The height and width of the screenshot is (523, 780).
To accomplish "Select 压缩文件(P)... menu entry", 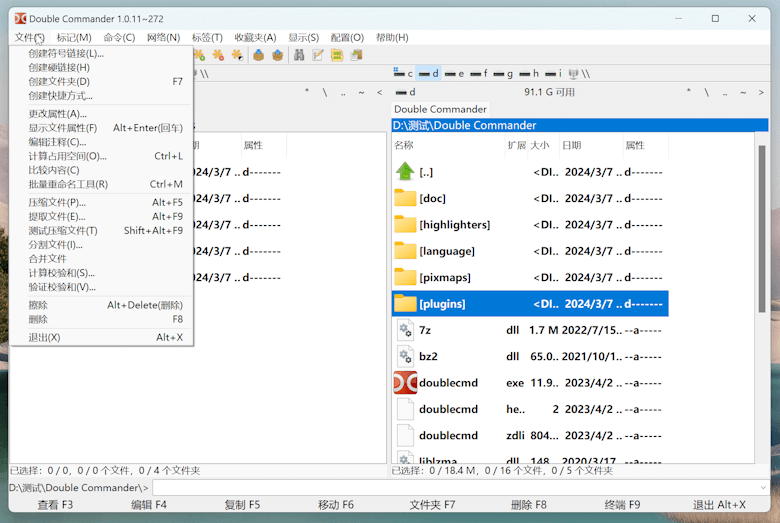I will point(101,202).
